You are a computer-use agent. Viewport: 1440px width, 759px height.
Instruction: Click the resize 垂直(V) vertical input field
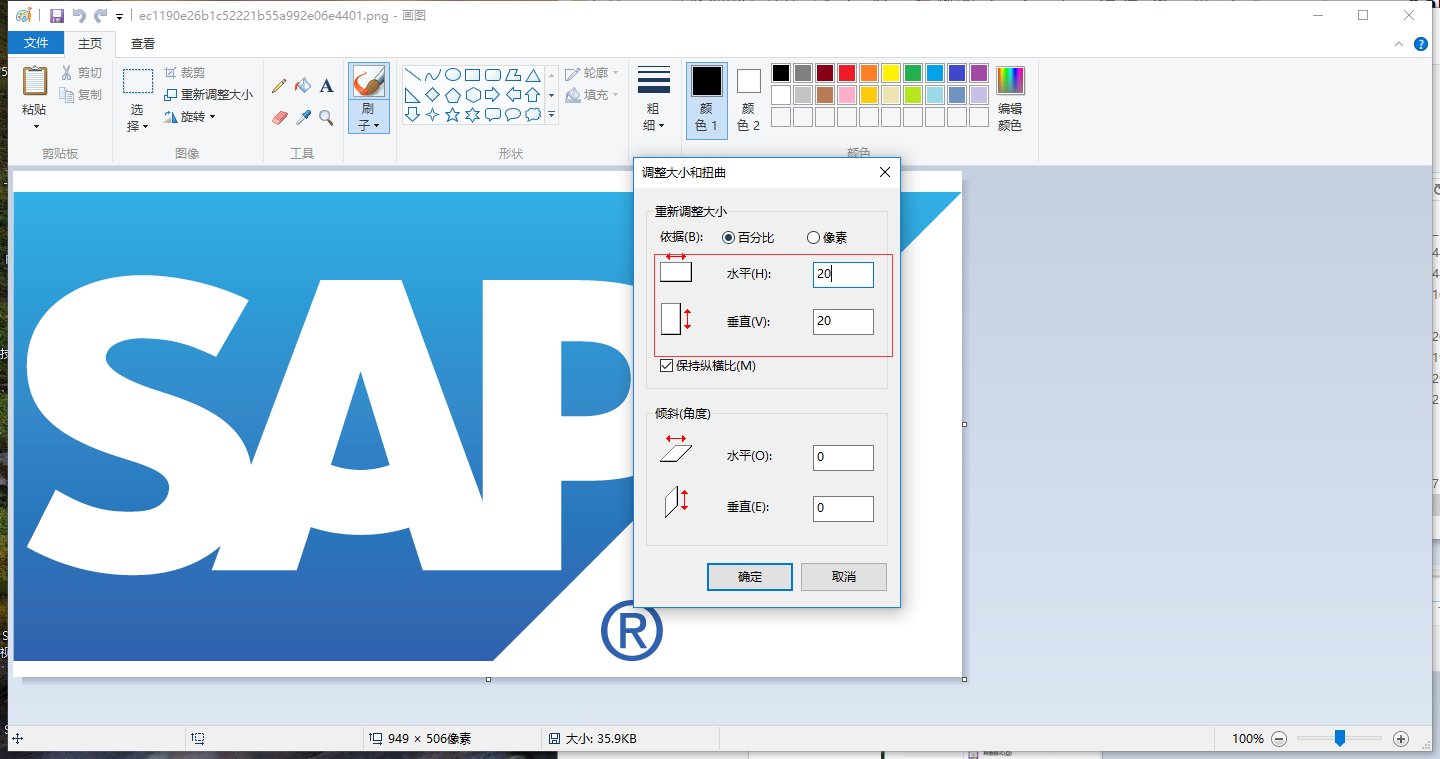point(843,321)
